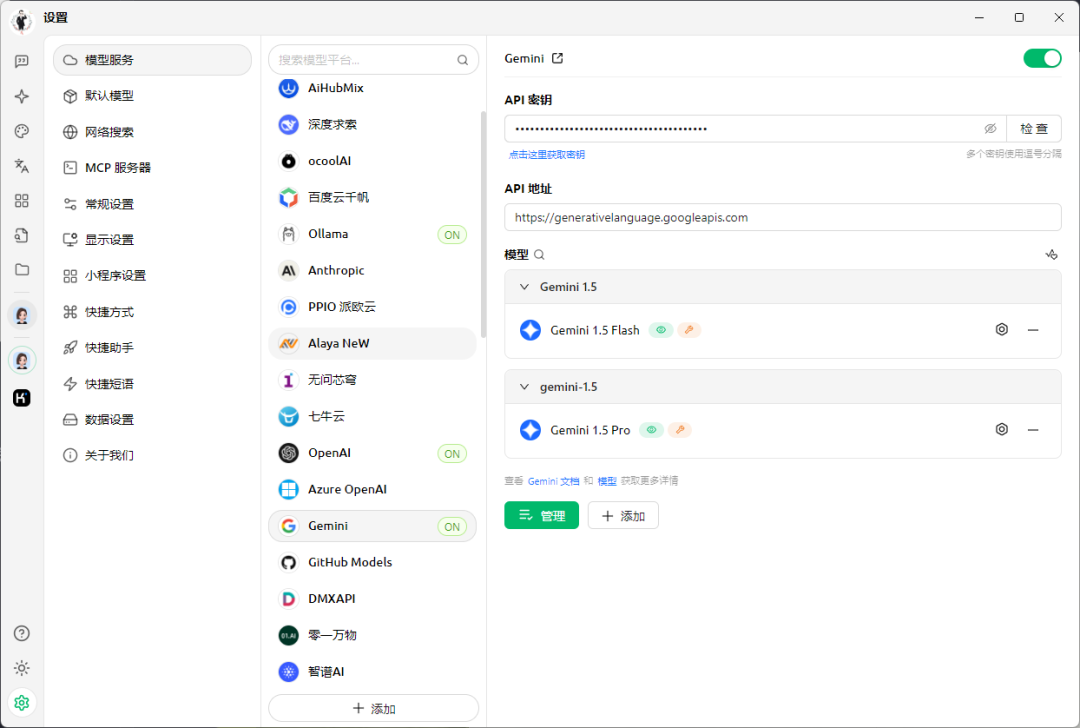Open settings gear for Gemini 1.5 Flash
The width and height of the screenshot is (1080, 728).
(1001, 330)
